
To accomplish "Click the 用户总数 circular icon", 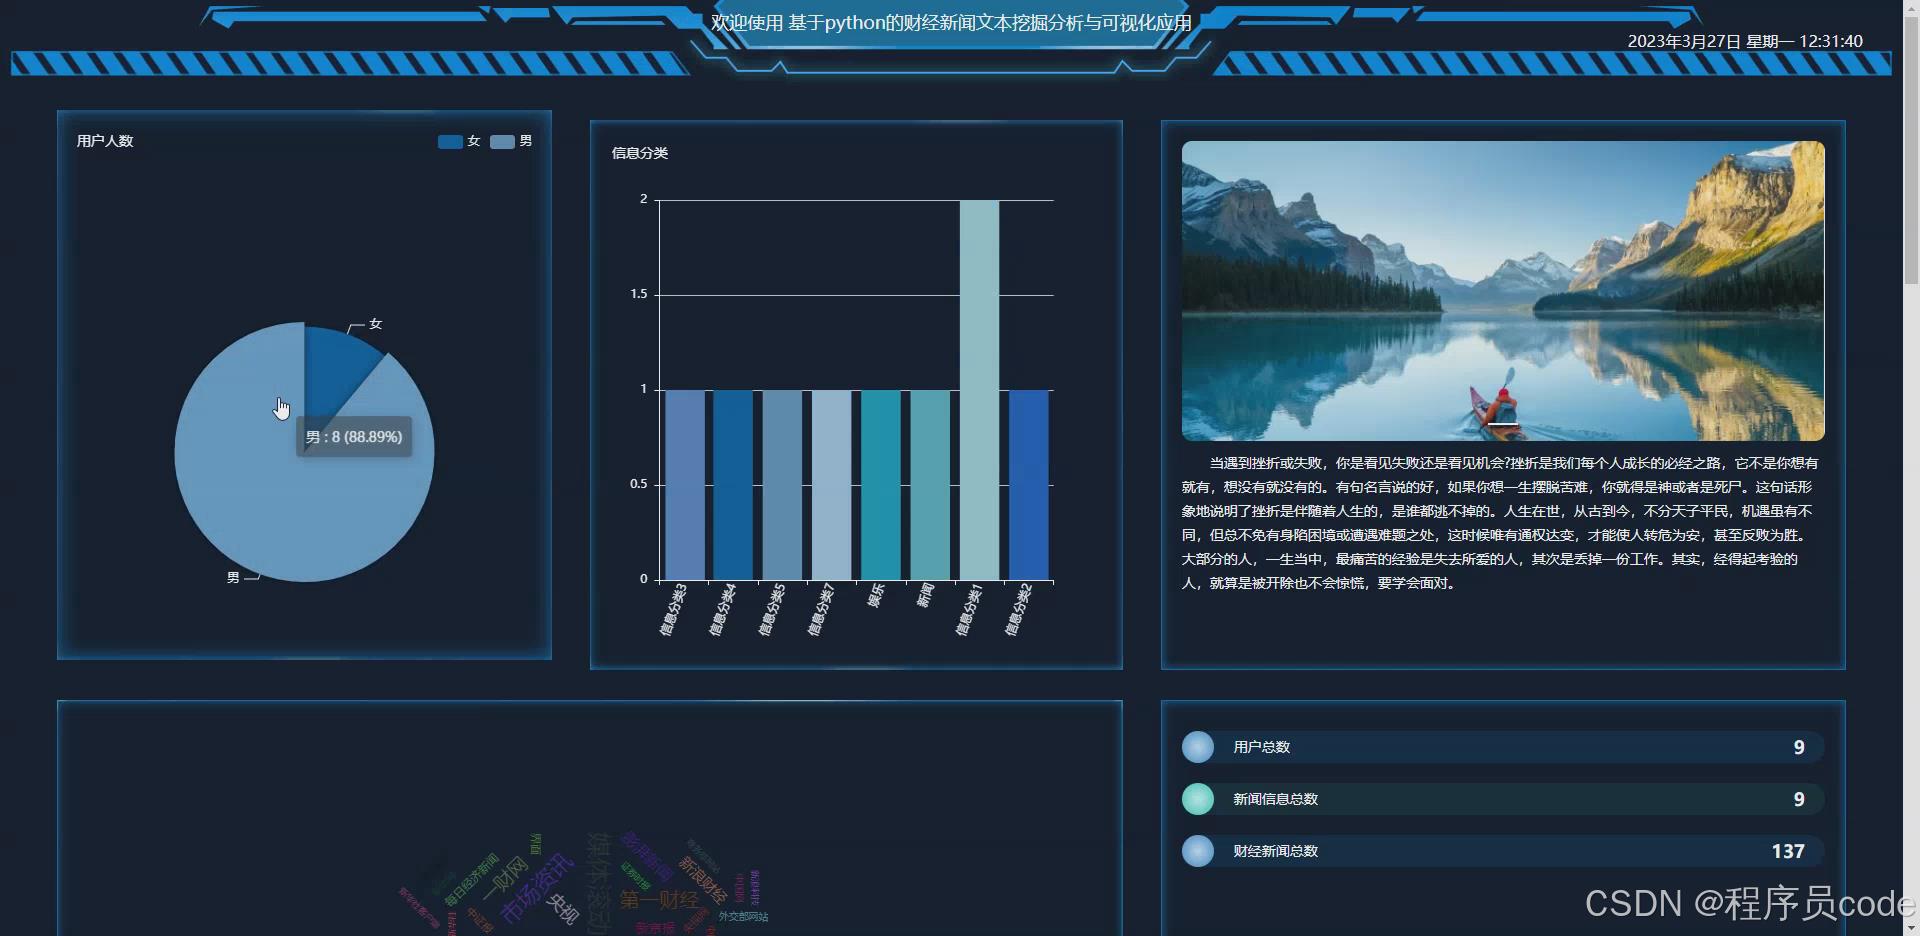I will point(1198,747).
